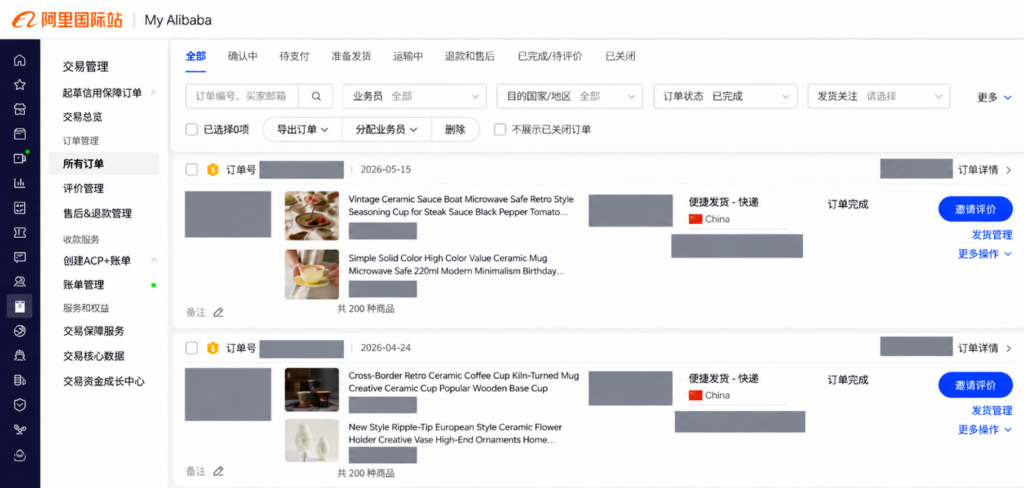Expand 更多操作 on the 2026-04-24 order
1024x488 pixels.
(x=985, y=430)
